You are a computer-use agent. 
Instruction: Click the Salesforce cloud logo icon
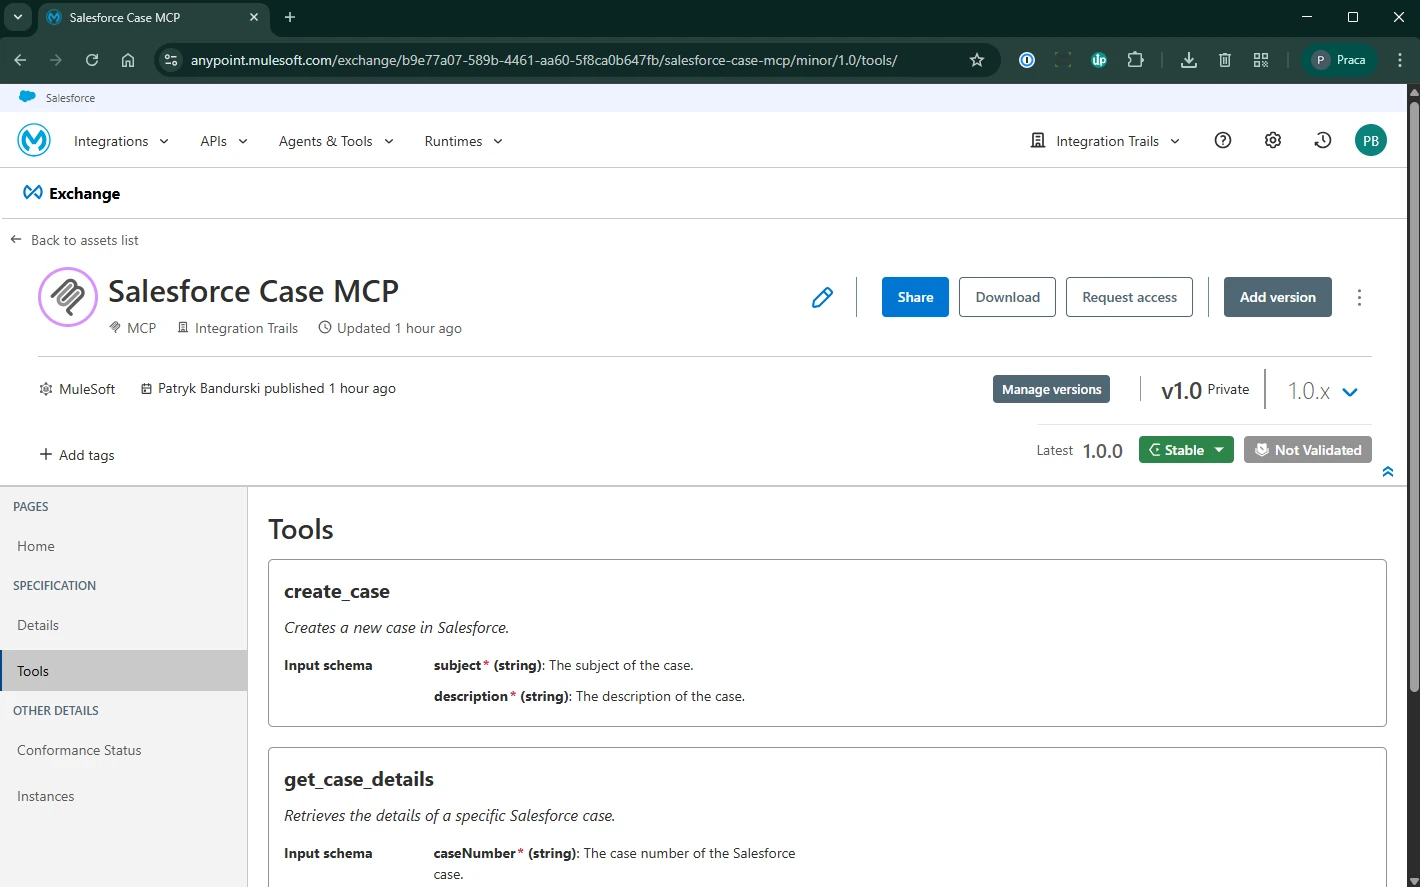tap(28, 97)
